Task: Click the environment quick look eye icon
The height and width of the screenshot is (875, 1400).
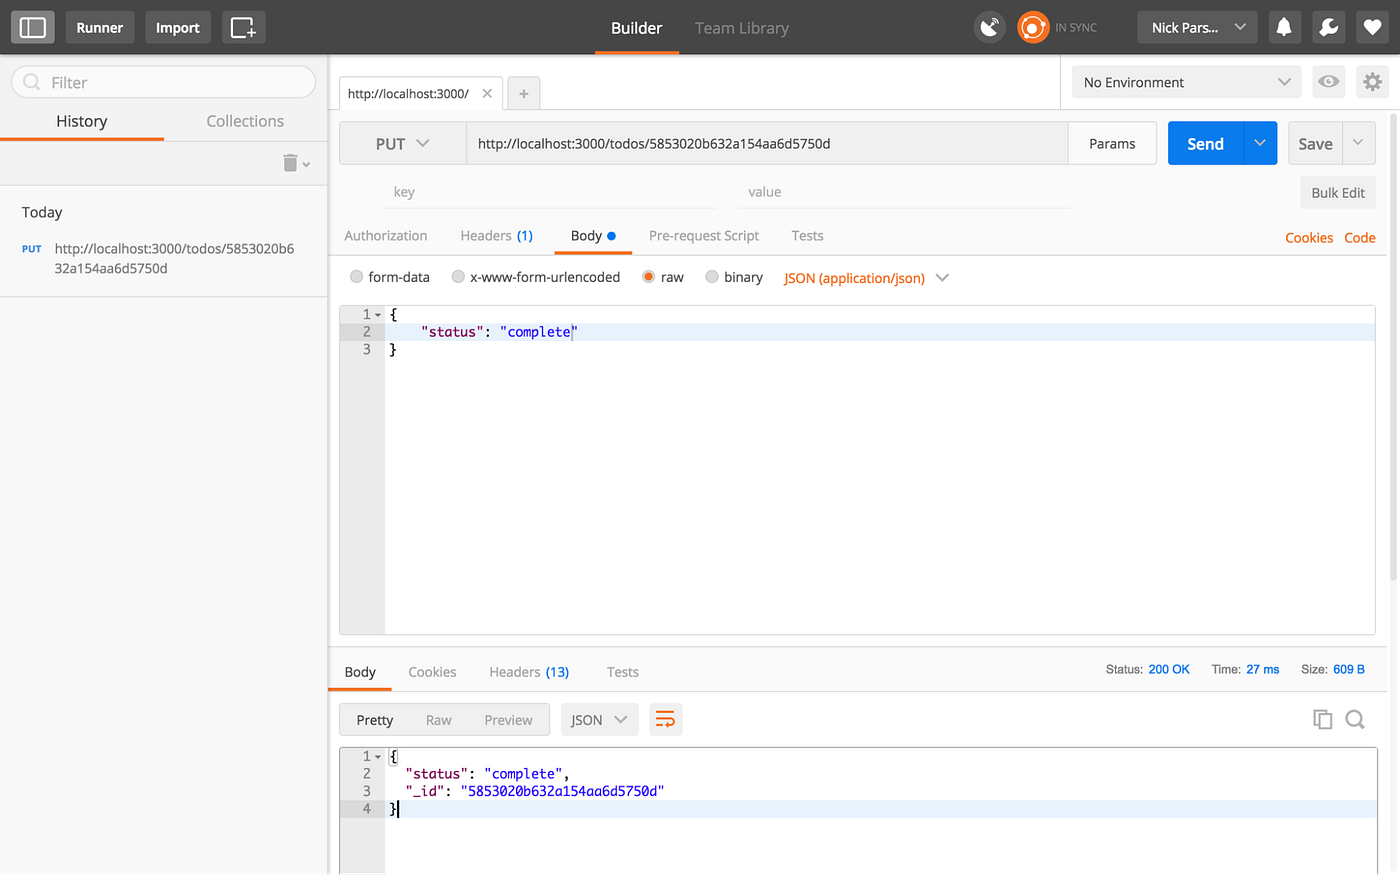Action: click(x=1328, y=81)
